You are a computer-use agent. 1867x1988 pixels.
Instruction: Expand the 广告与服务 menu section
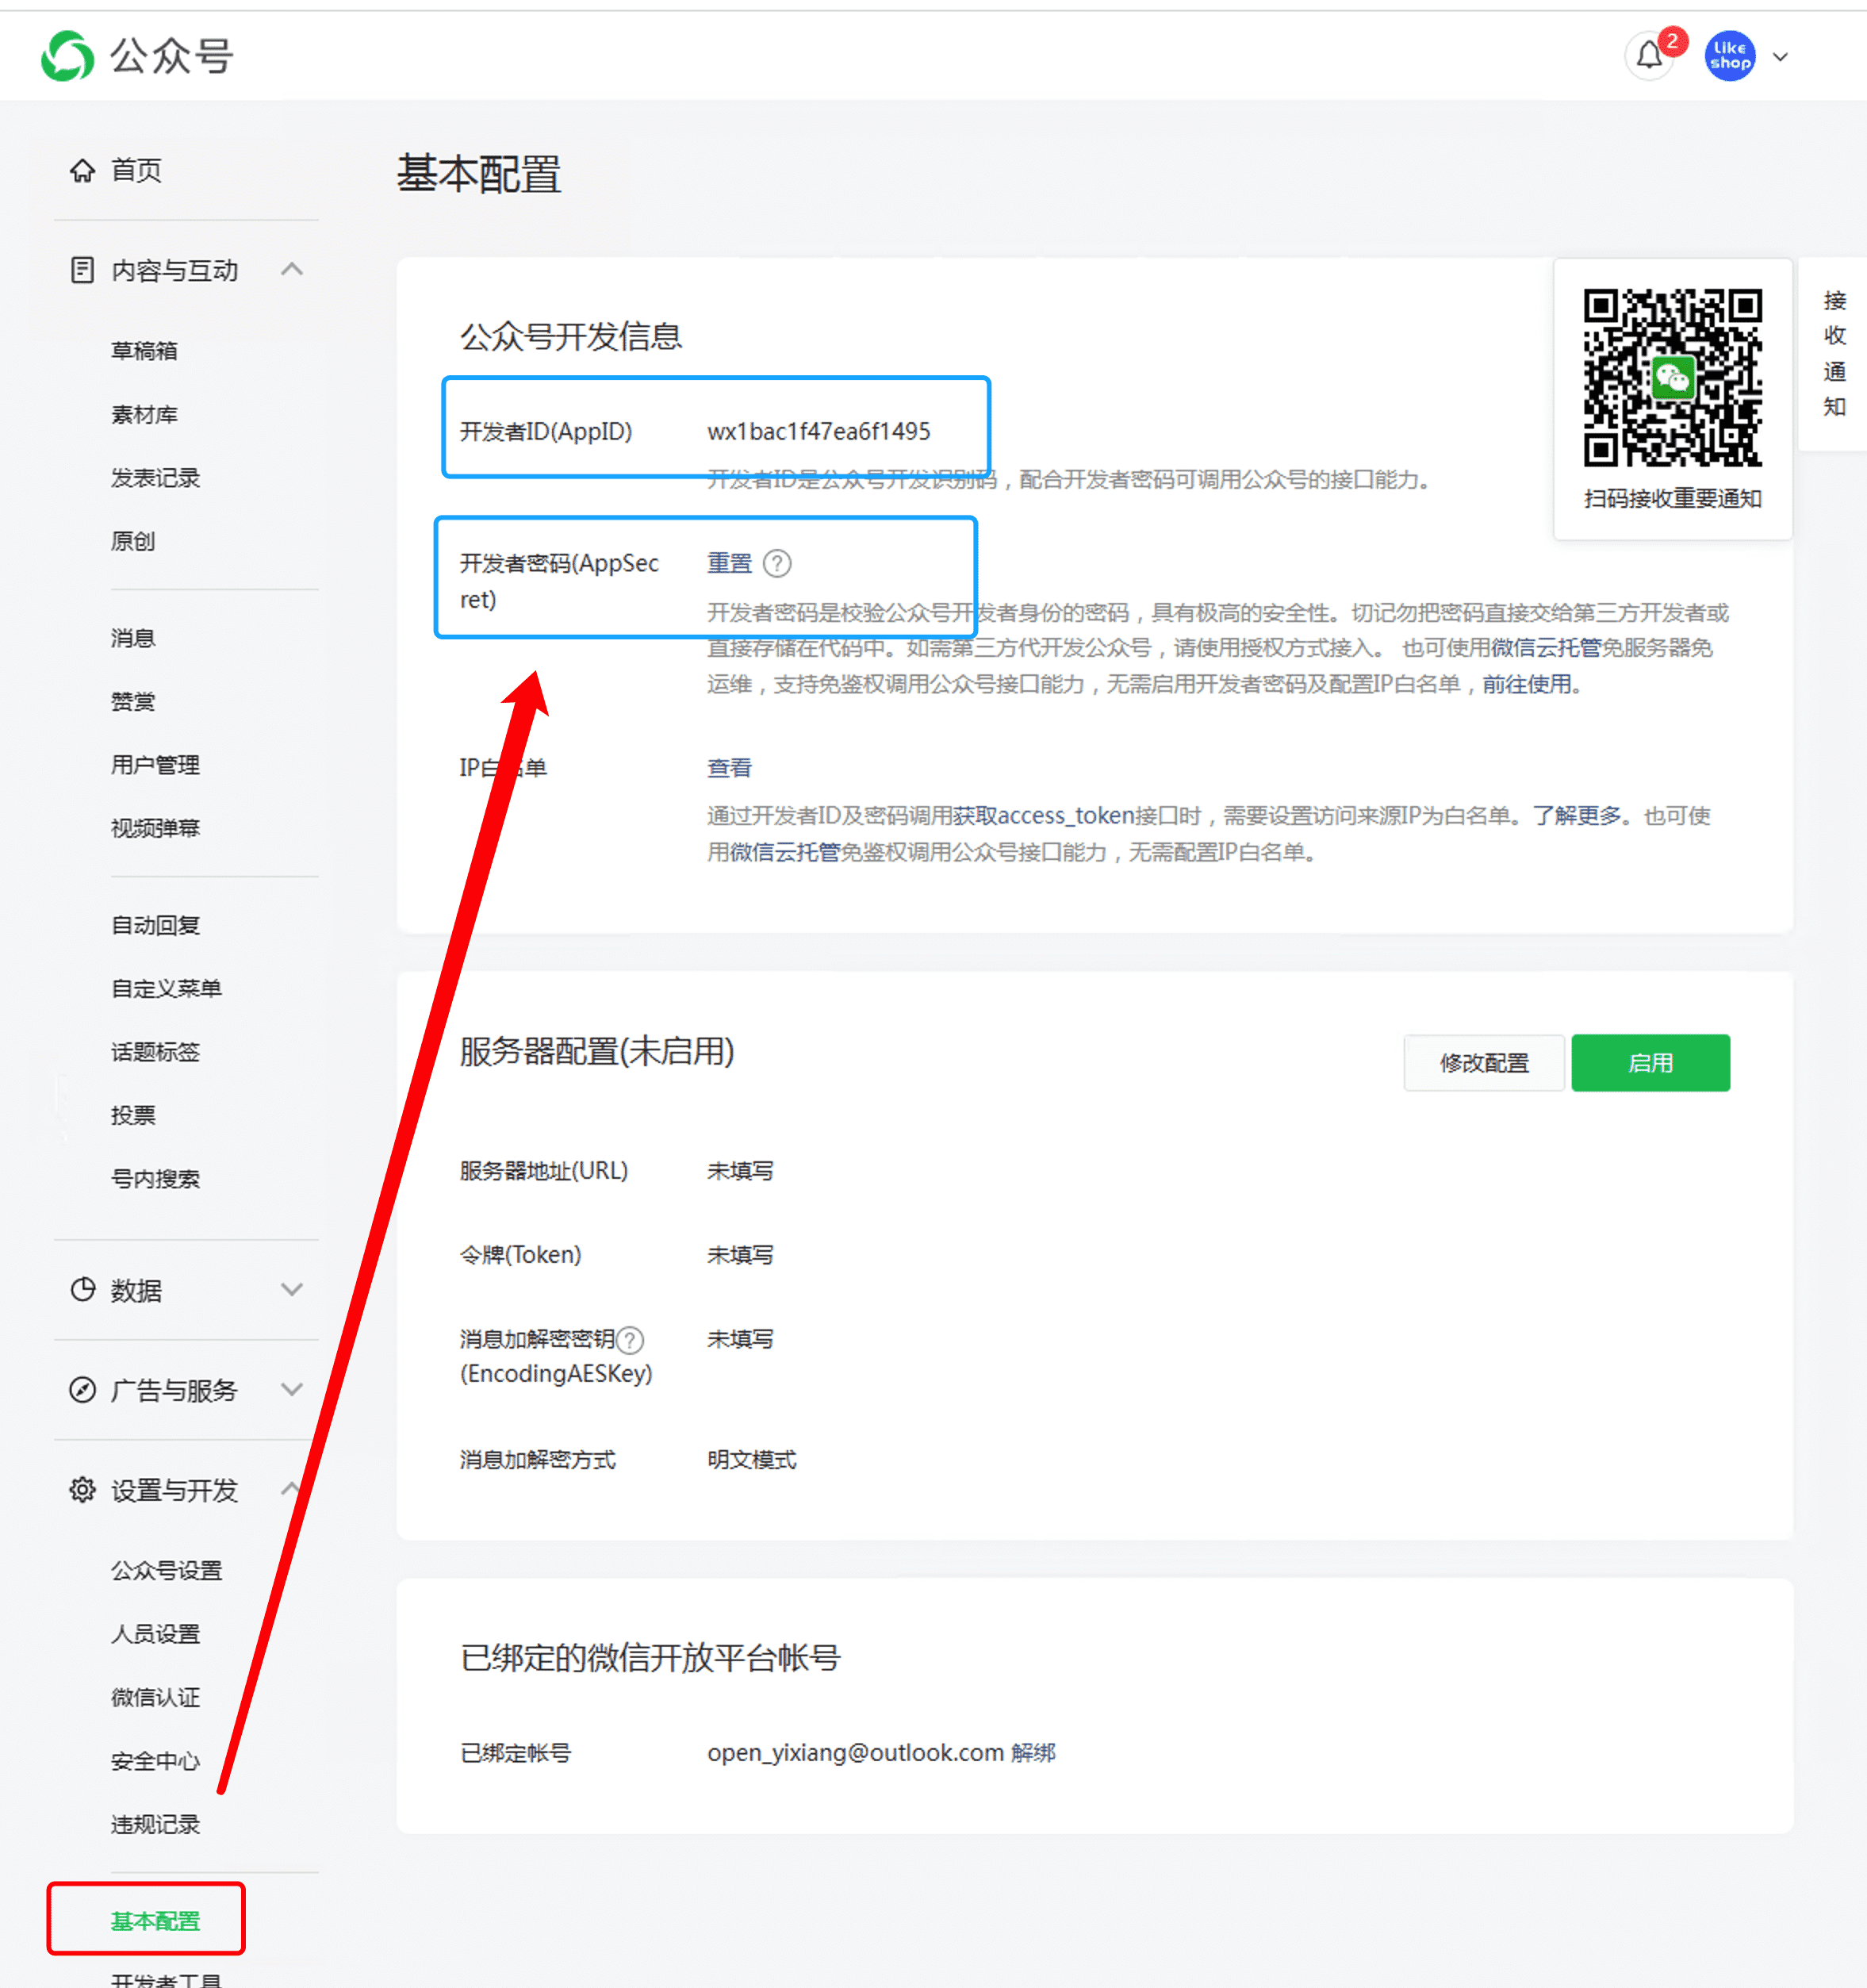click(292, 1390)
